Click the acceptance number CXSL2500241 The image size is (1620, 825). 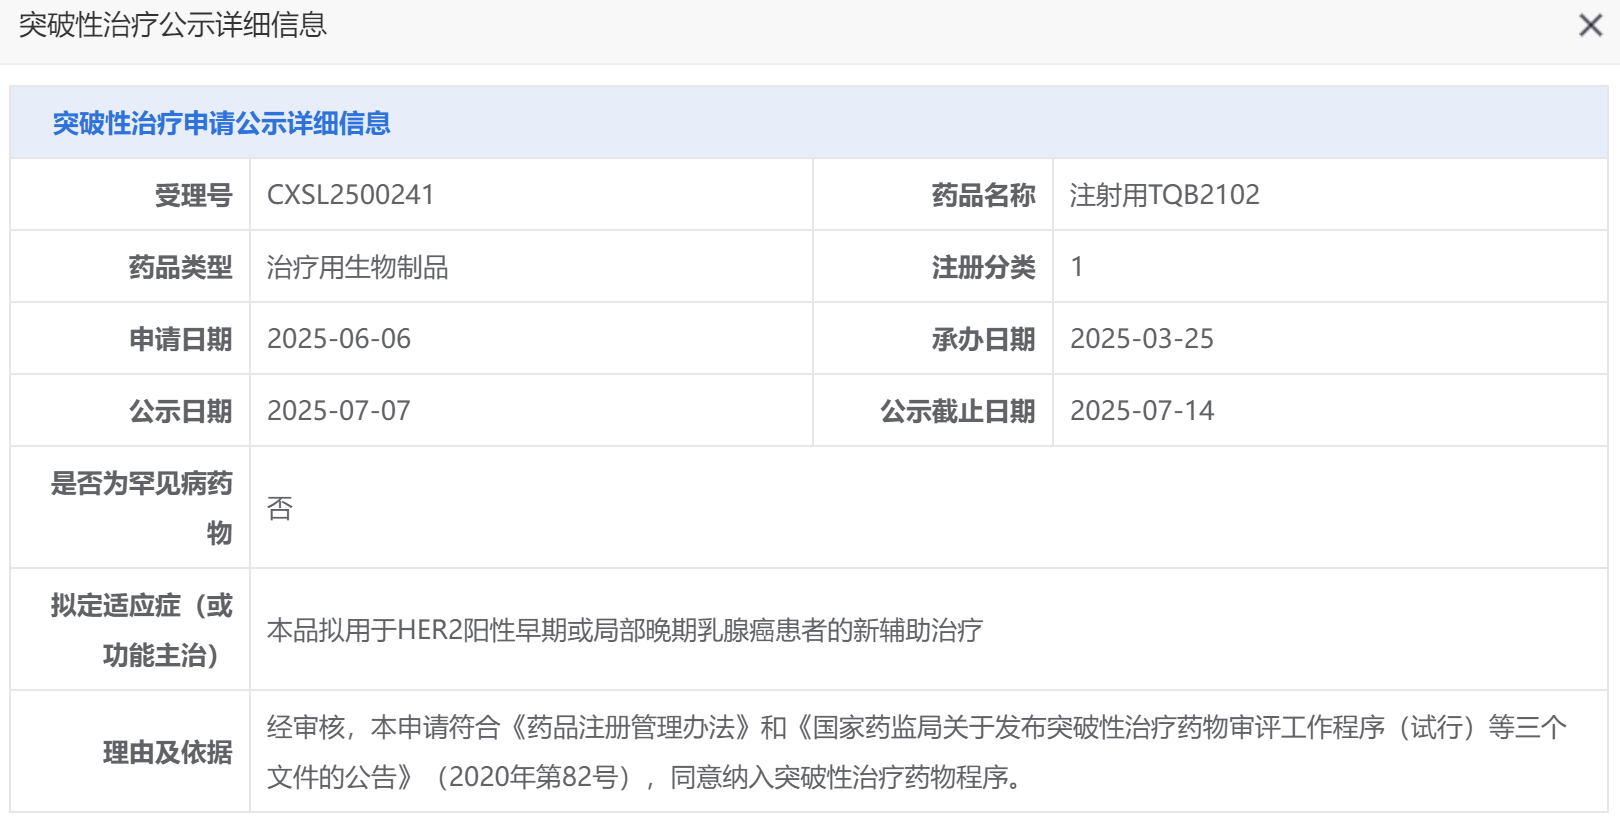350,195
